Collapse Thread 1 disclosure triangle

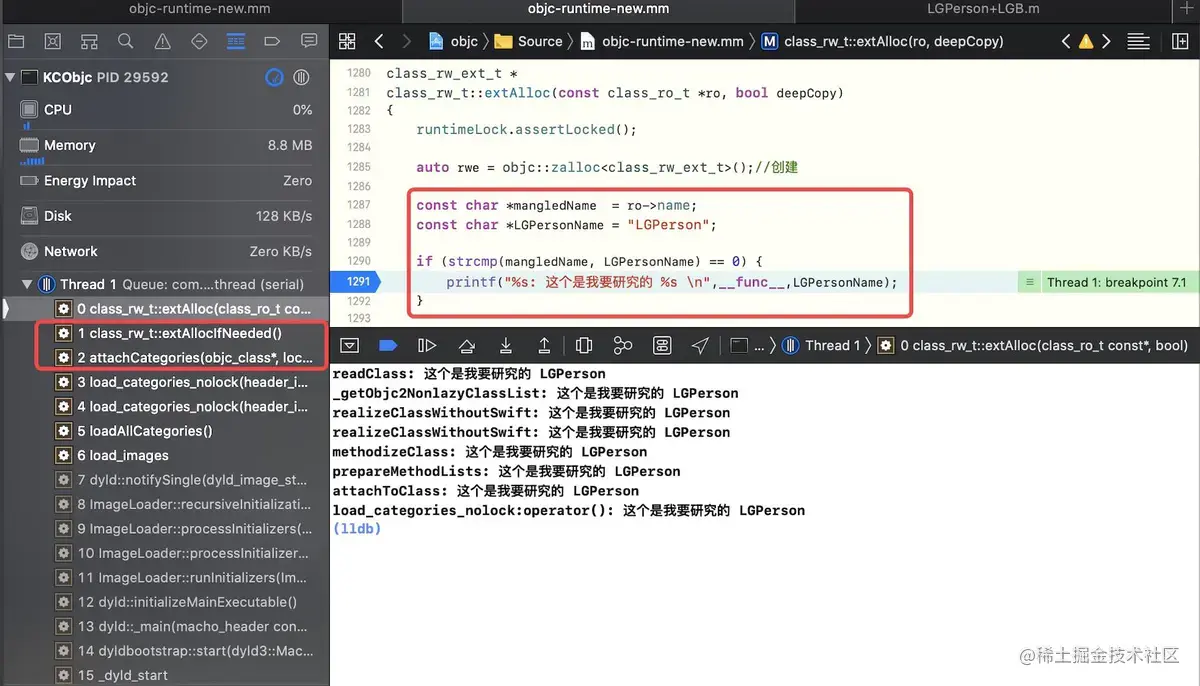click(25, 284)
